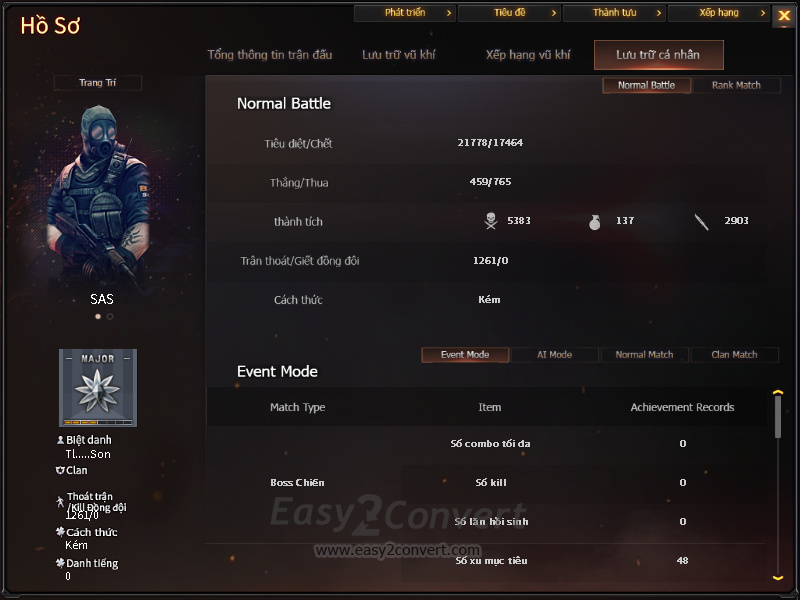800x600 pixels.
Task: Expand the Phát triển menu arrow
Action: (449, 13)
